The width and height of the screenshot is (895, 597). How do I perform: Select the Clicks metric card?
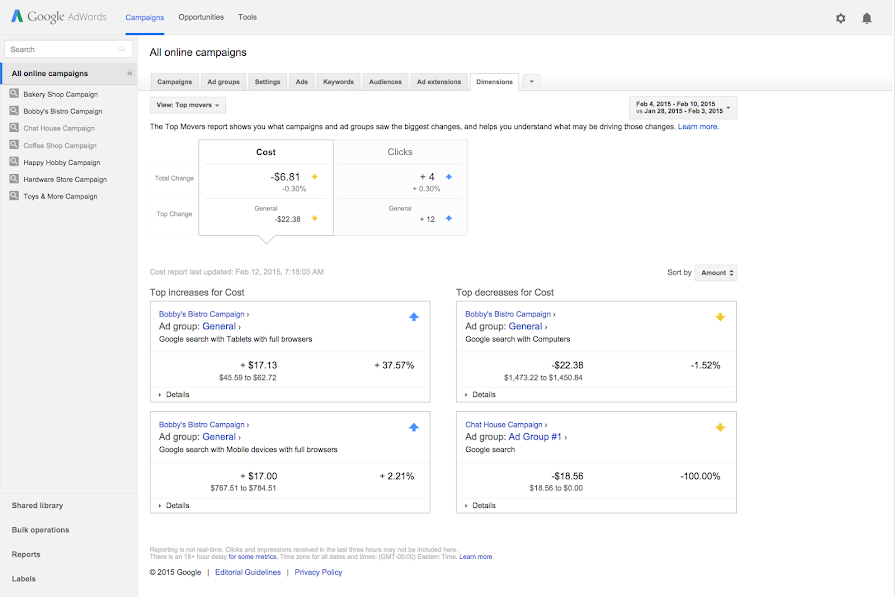(x=400, y=152)
